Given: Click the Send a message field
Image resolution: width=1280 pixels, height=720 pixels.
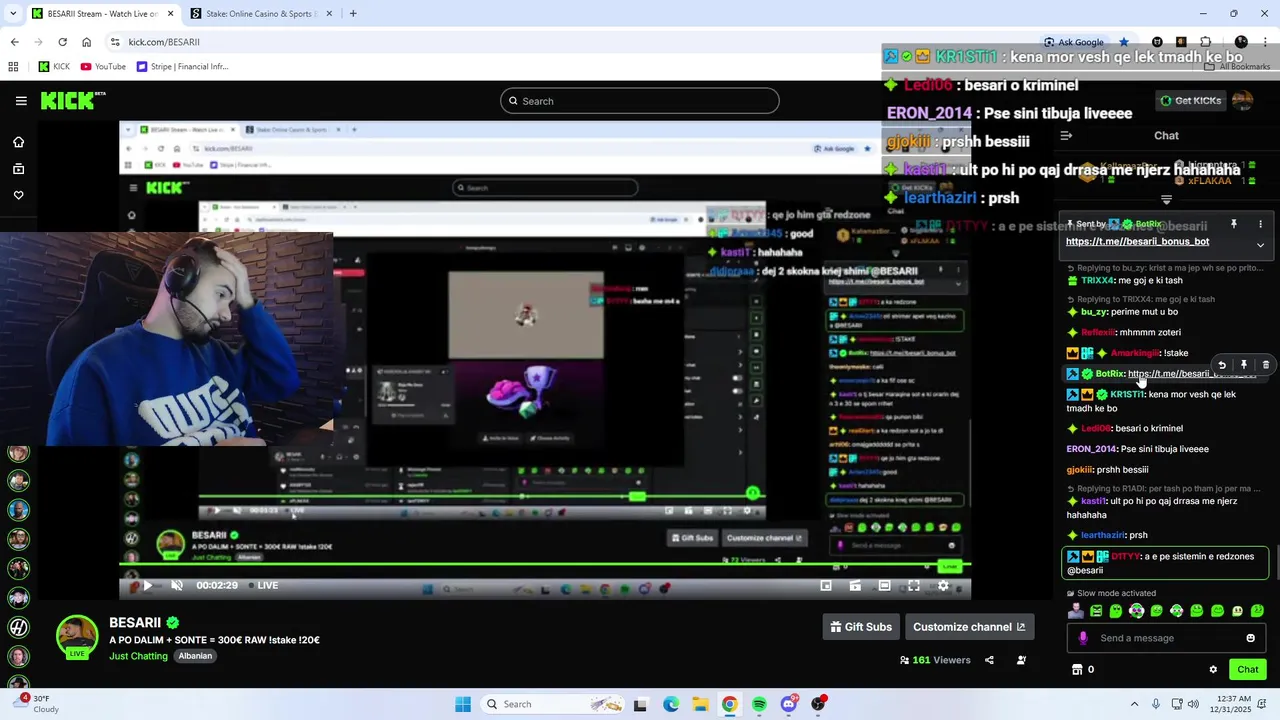Looking at the screenshot, I should click(x=1165, y=638).
